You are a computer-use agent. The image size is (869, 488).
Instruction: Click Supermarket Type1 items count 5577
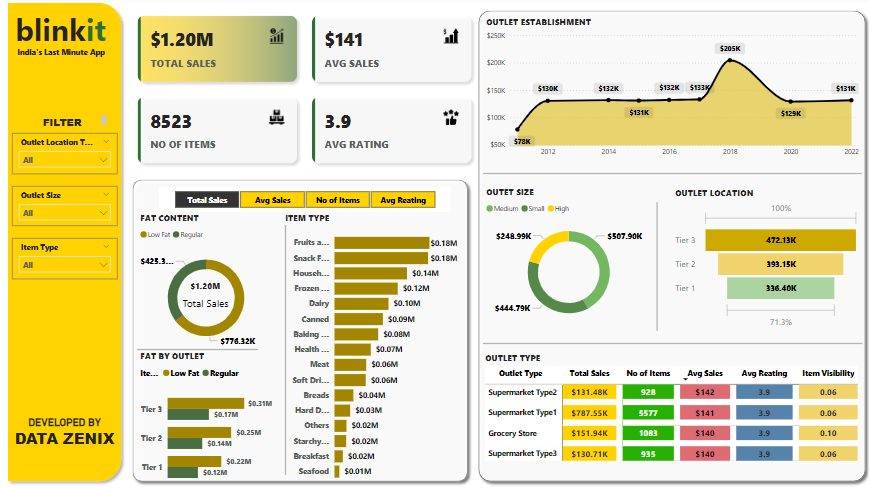click(648, 413)
